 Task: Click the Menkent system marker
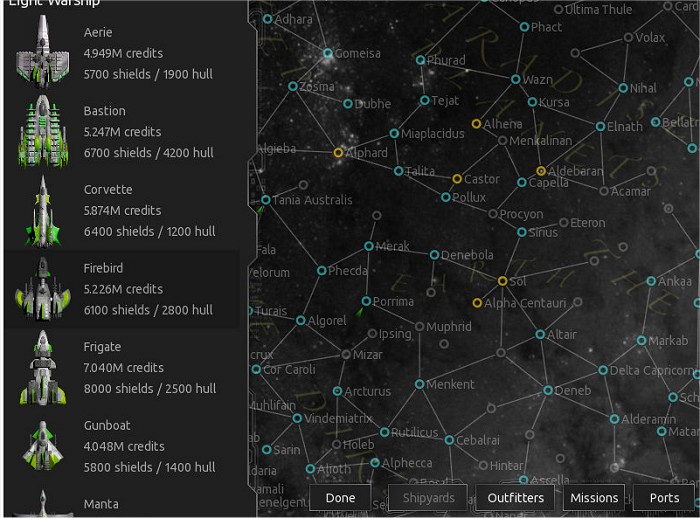[419, 384]
